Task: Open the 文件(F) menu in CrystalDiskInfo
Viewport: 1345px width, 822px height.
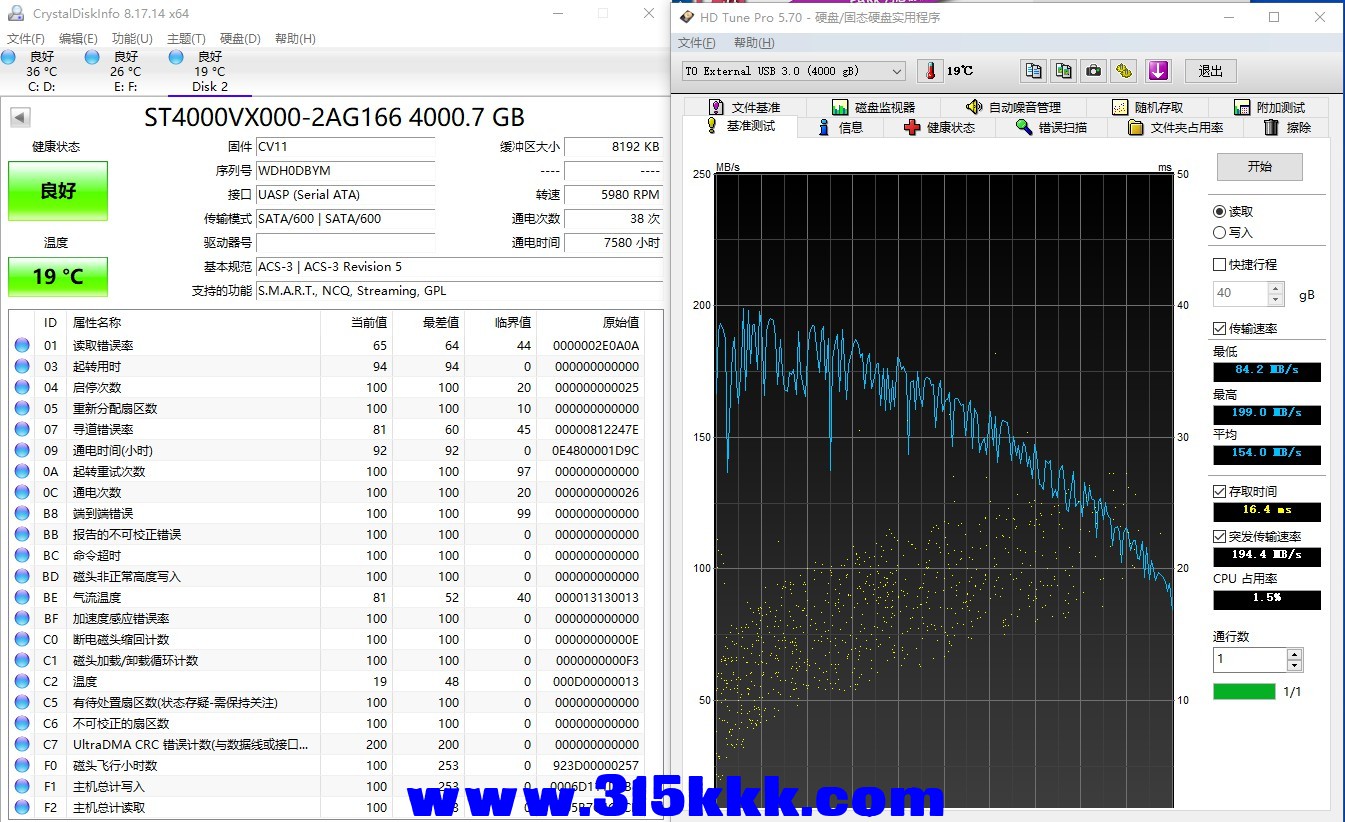Action: pyautogui.click(x=25, y=39)
